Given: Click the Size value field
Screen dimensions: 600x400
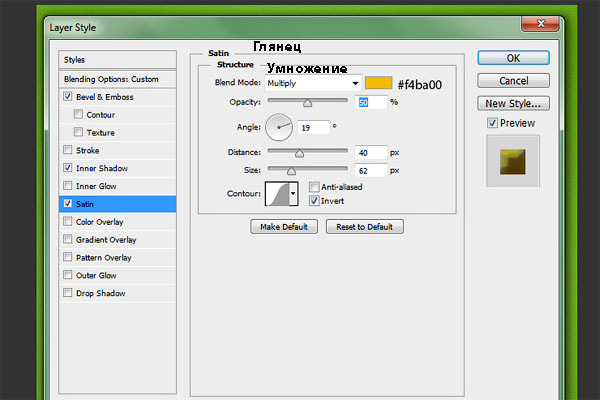Looking at the screenshot, I should click(x=371, y=171).
